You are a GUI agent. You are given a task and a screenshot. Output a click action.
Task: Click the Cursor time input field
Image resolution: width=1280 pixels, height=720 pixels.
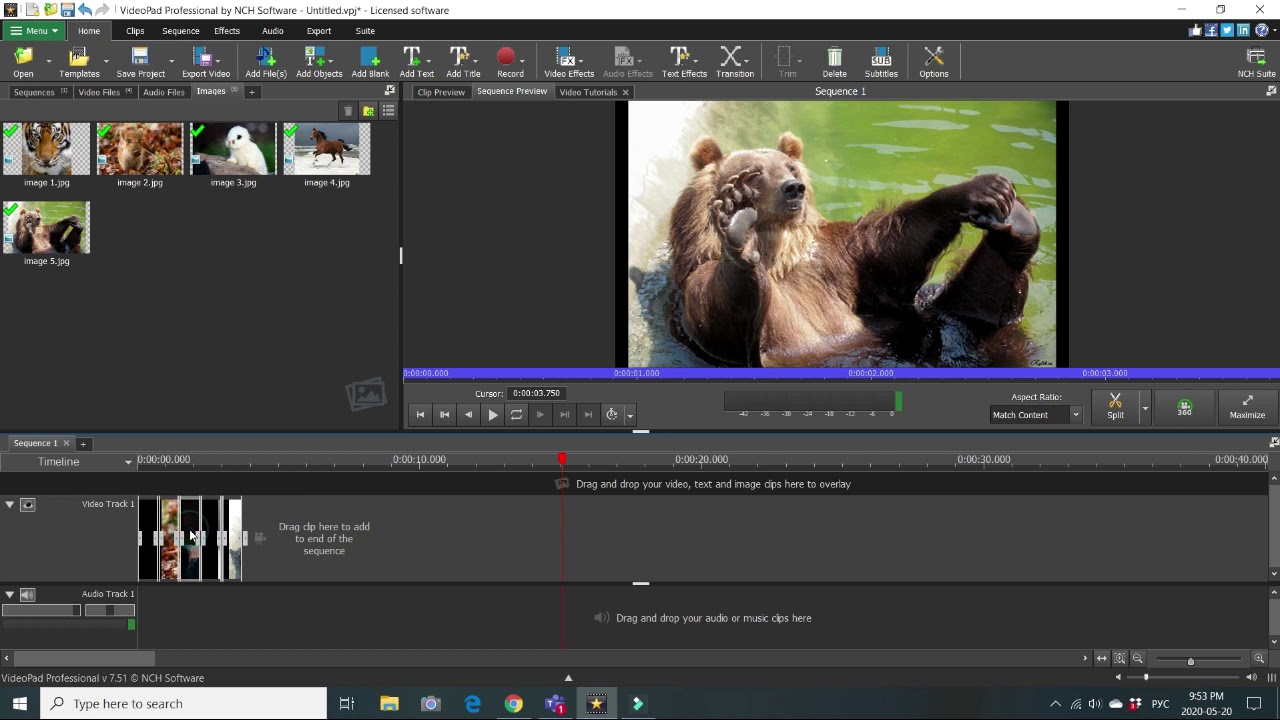click(x=537, y=393)
